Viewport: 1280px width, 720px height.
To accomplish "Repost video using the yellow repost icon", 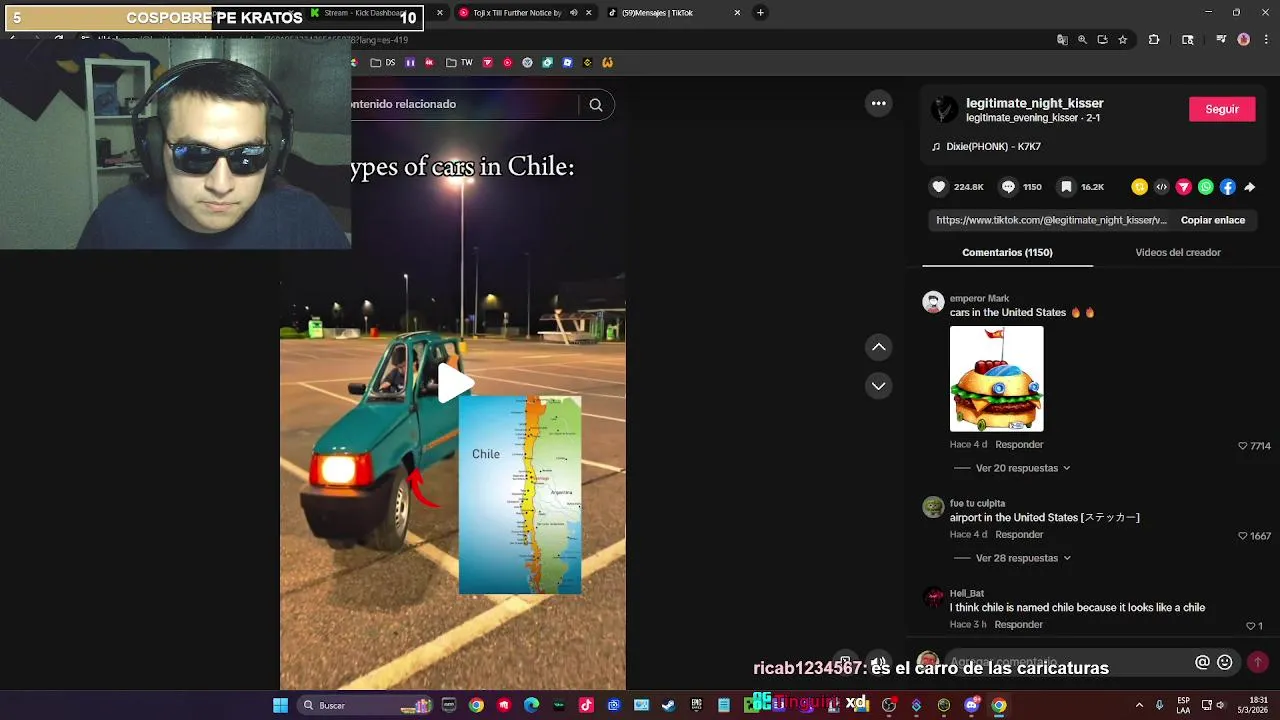I will 1139,187.
